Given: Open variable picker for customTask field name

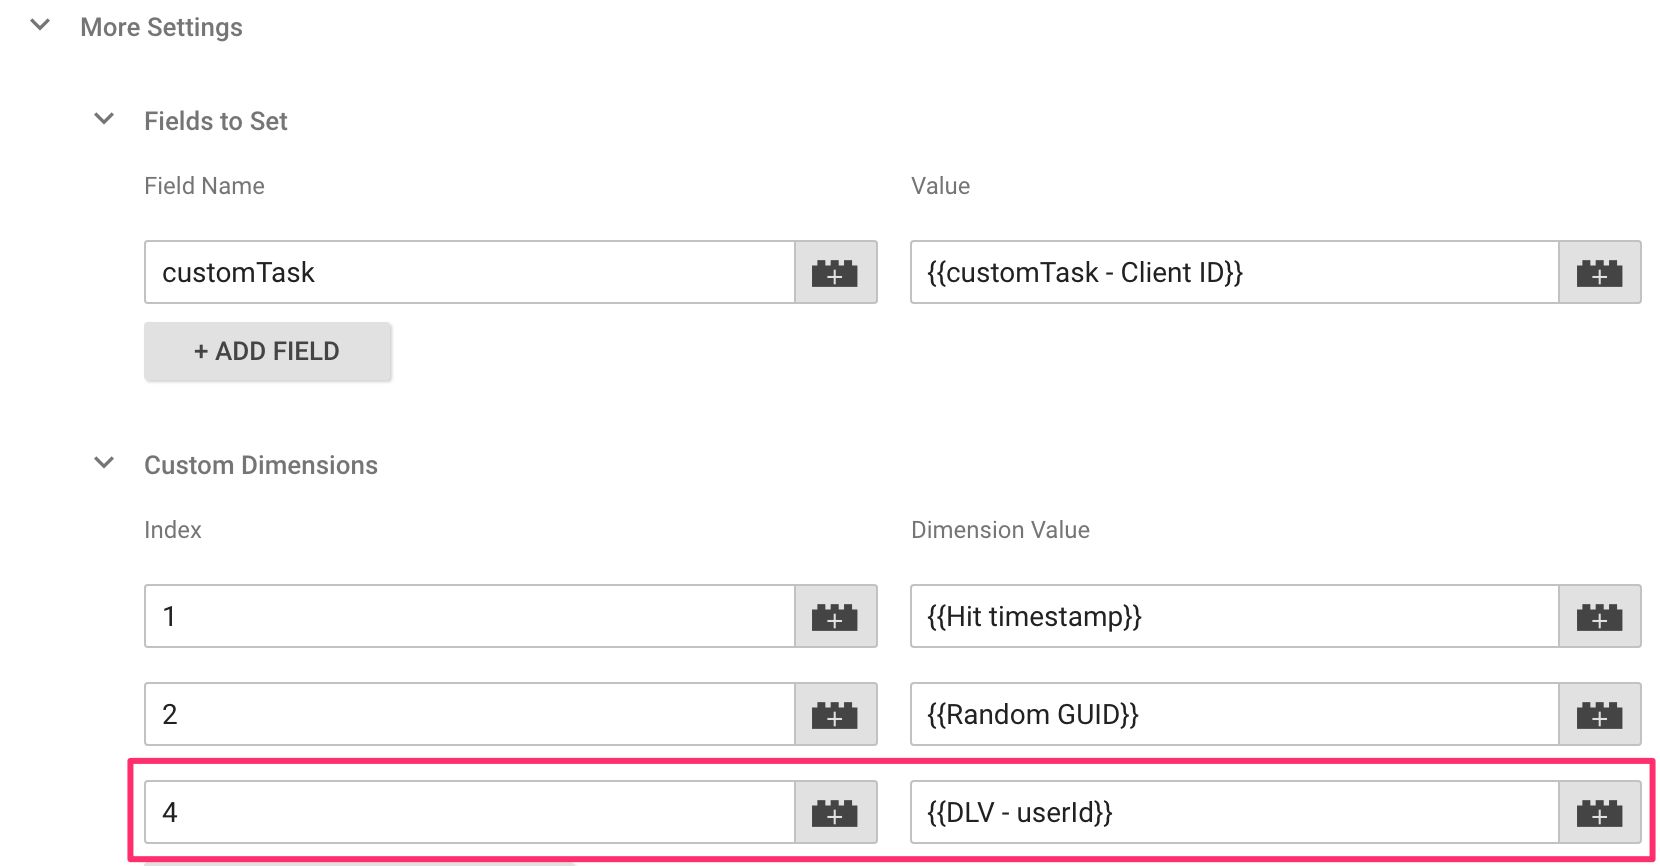Looking at the screenshot, I should click(836, 272).
